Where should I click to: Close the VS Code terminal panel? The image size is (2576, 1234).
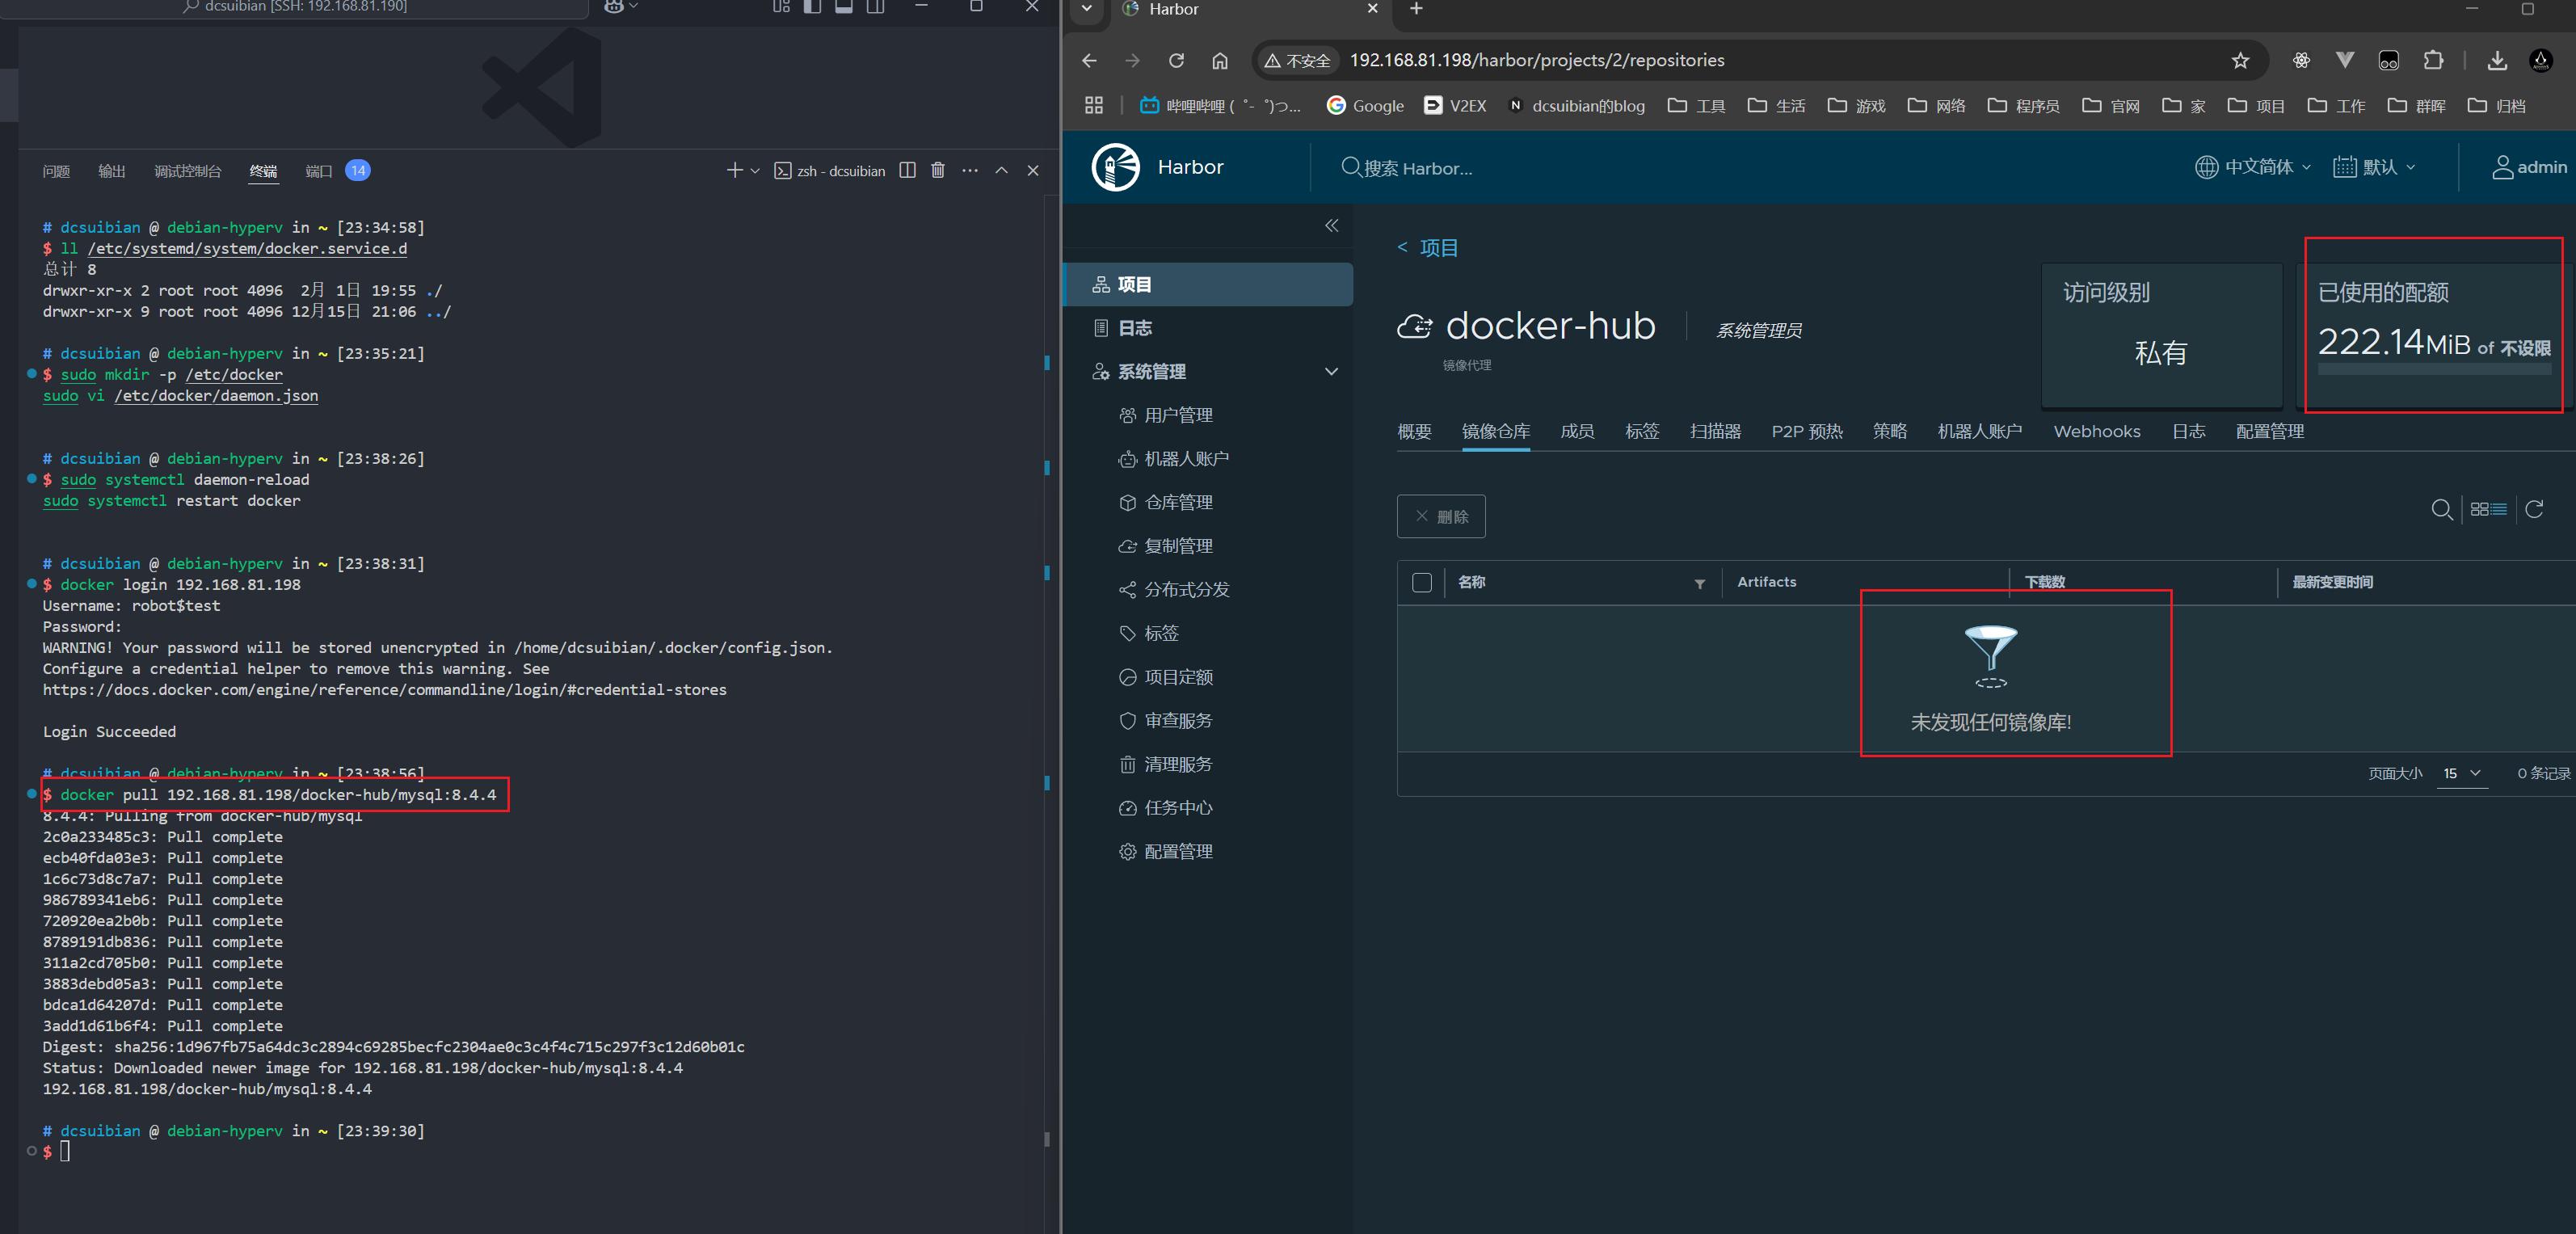[1033, 171]
